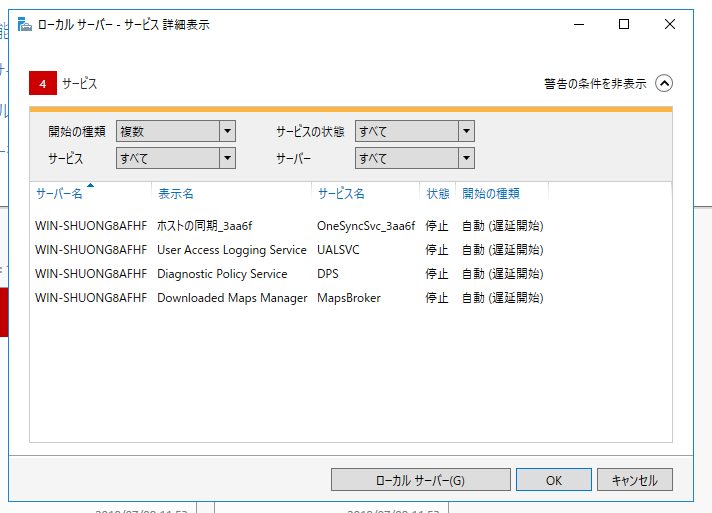Click the MapsBroker service name cell

(349, 298)
